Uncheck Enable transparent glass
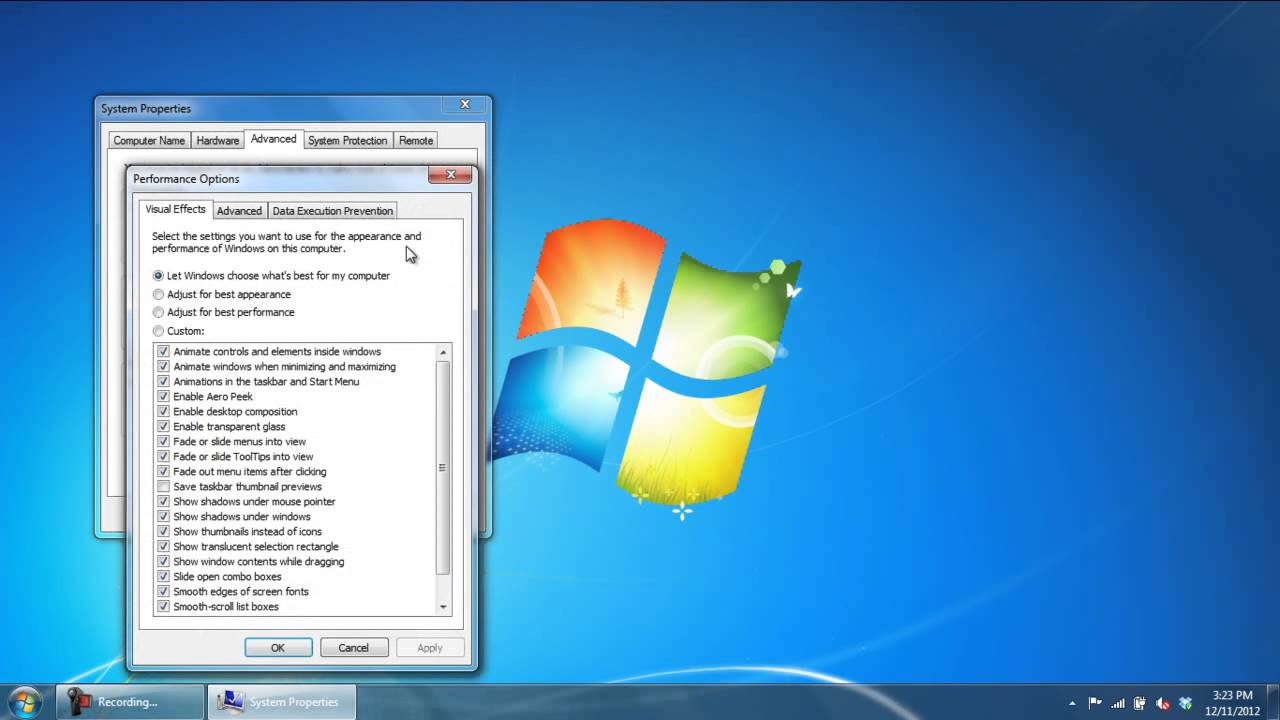This screenshot has height=720, width=1280. 164,427
